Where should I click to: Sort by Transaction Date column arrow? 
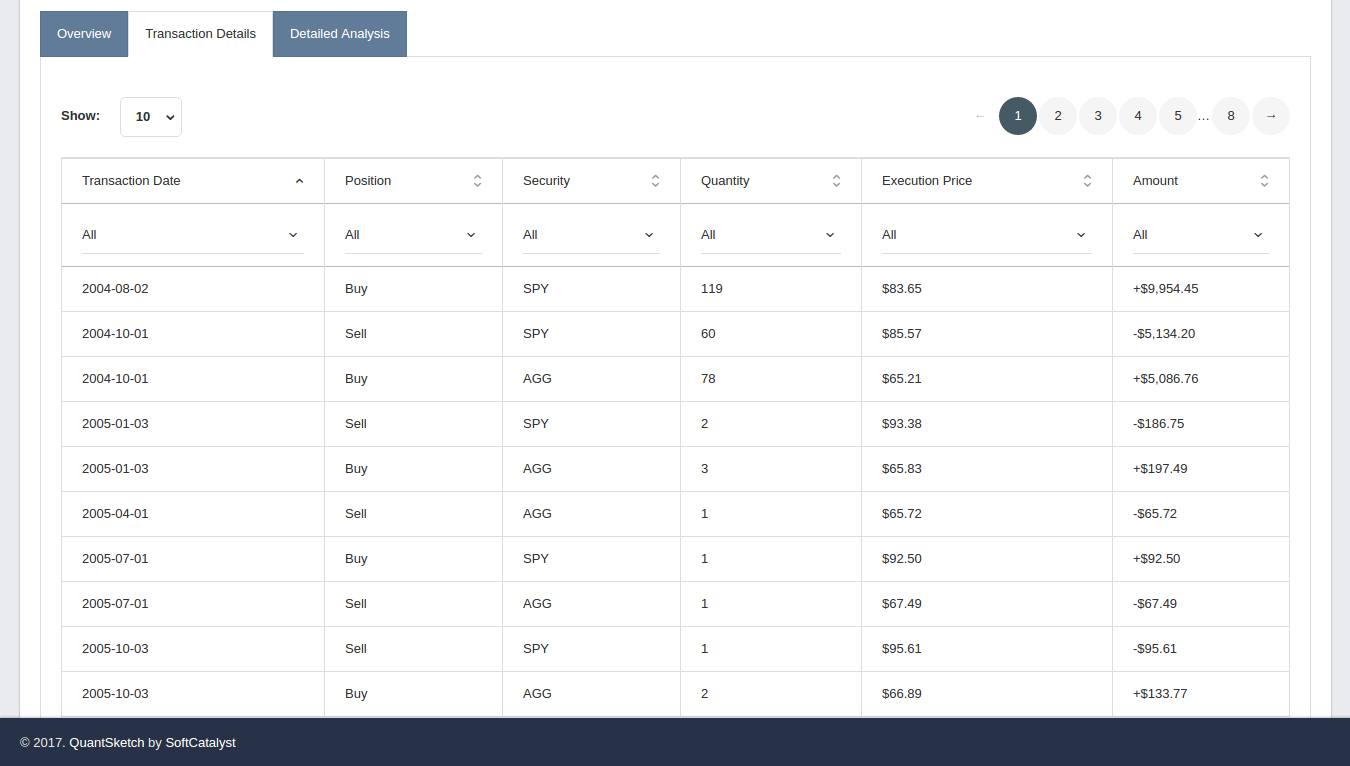coord(299,181)
